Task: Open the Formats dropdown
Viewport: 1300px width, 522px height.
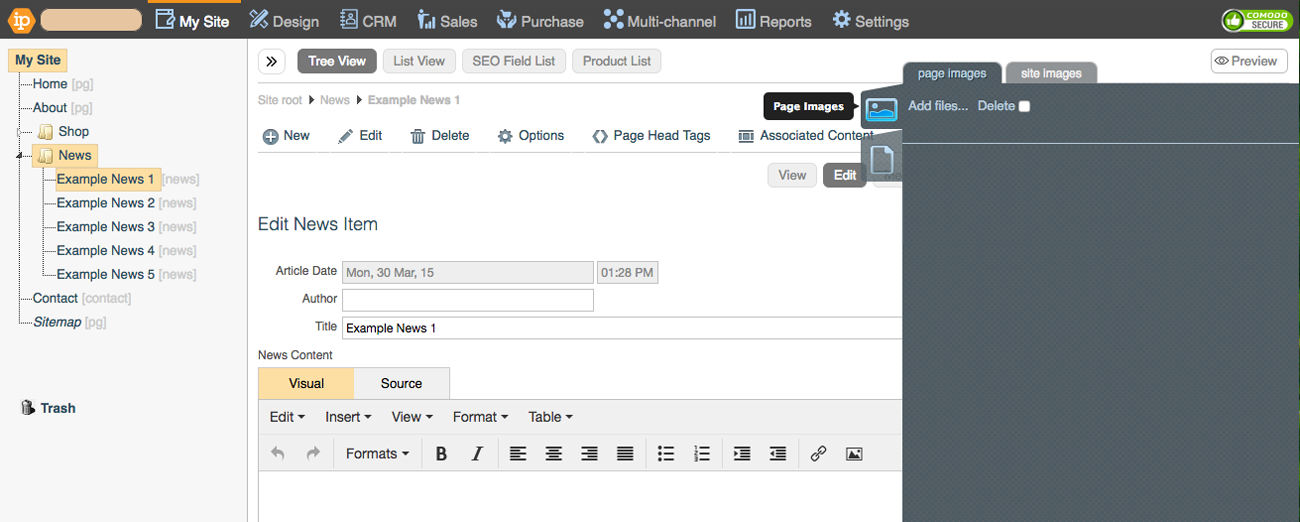Action: (x=377, y=454)
